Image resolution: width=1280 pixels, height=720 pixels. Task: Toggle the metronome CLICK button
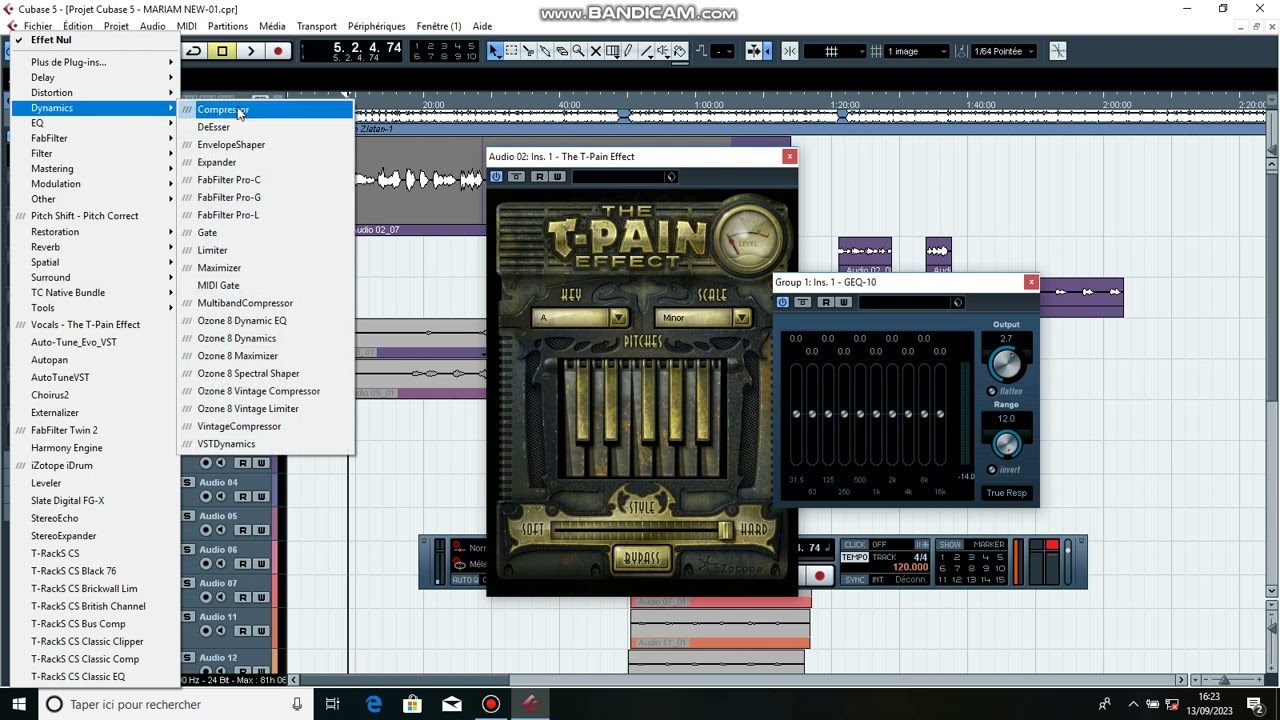(854, 544)
